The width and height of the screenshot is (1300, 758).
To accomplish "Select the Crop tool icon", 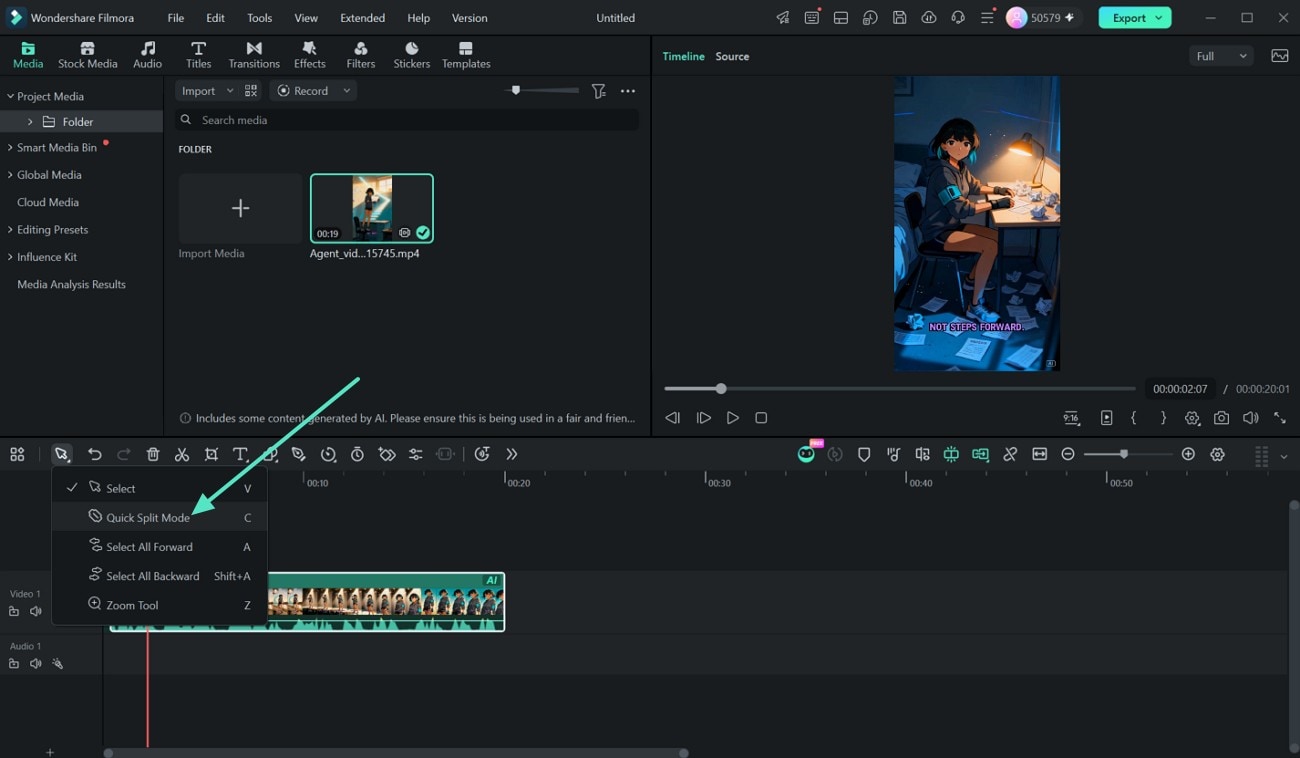I will point(211,454).
